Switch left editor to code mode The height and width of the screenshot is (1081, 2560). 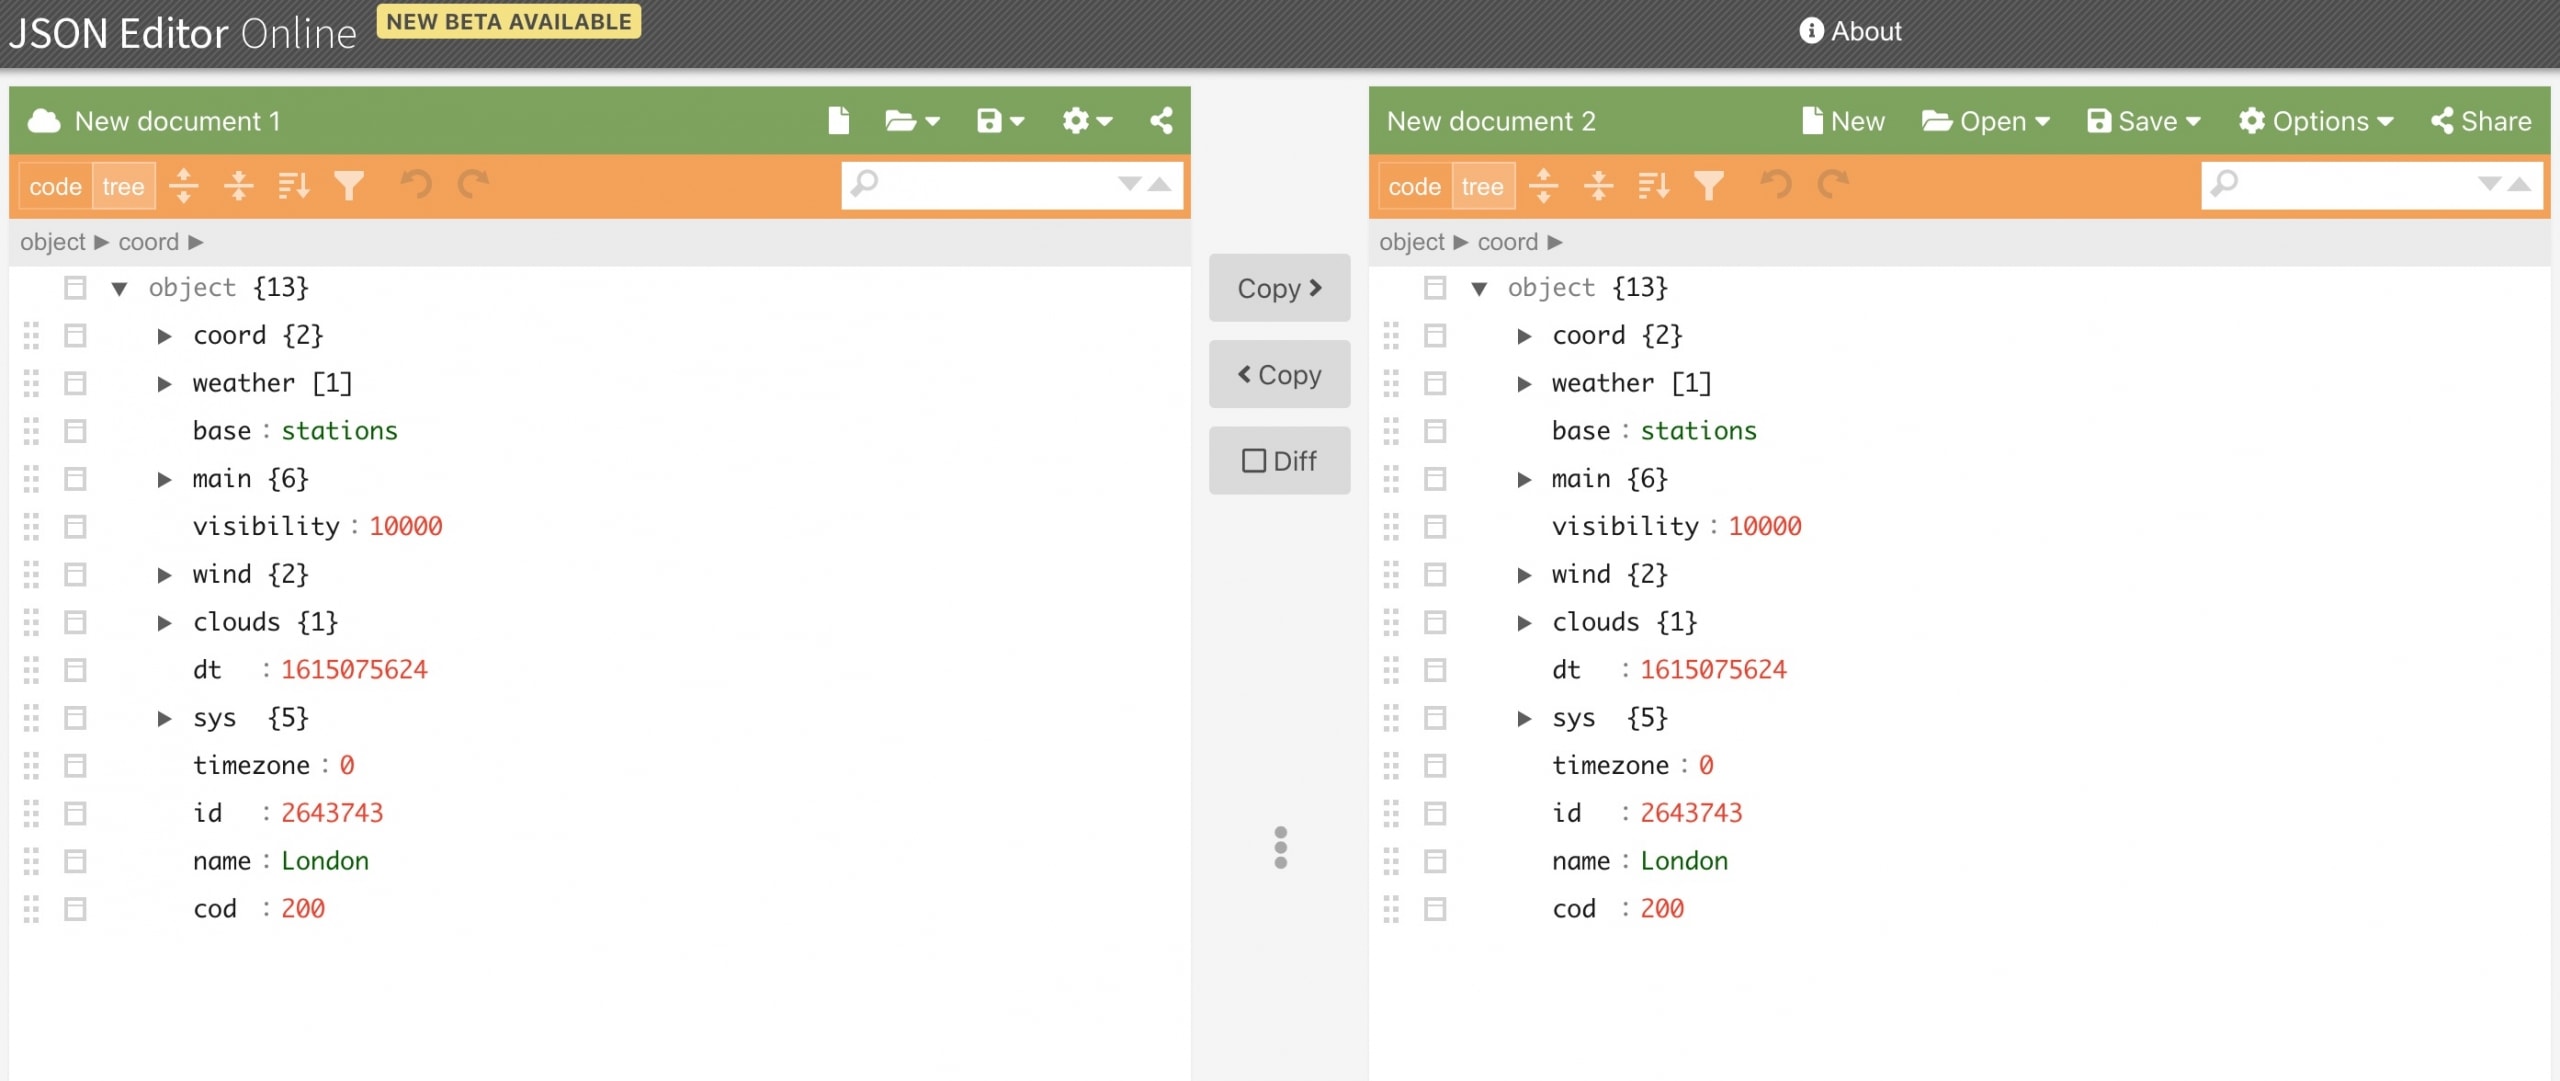[x=55, y=186]
